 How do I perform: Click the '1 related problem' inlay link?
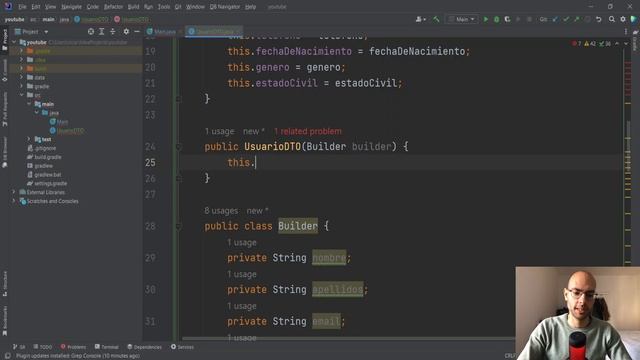[308, 131]
